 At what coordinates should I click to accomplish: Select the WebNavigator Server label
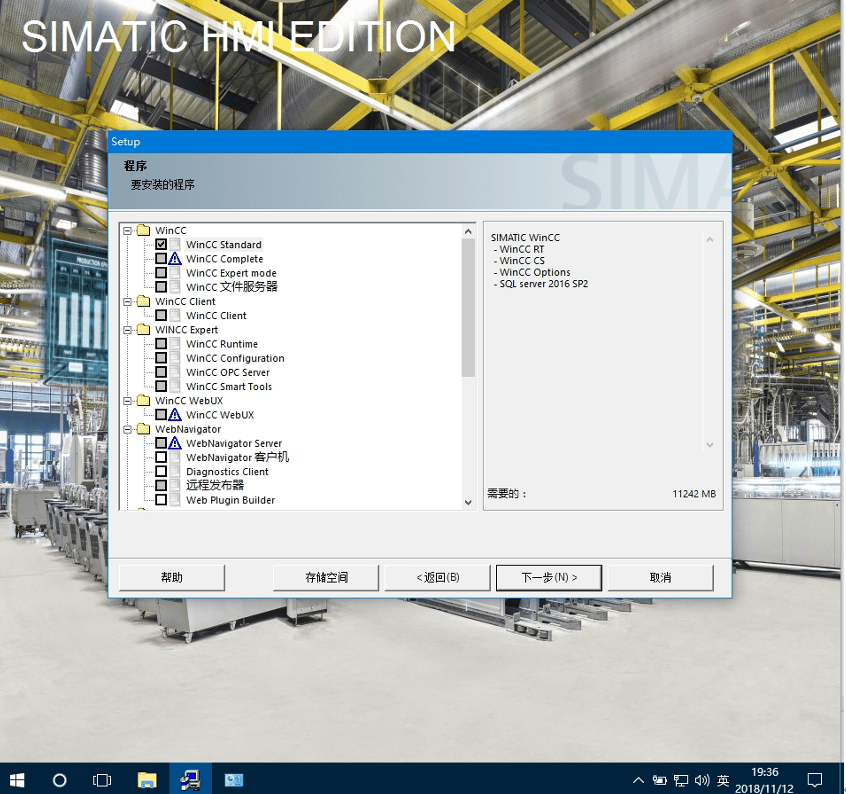[x=234, y=443]
